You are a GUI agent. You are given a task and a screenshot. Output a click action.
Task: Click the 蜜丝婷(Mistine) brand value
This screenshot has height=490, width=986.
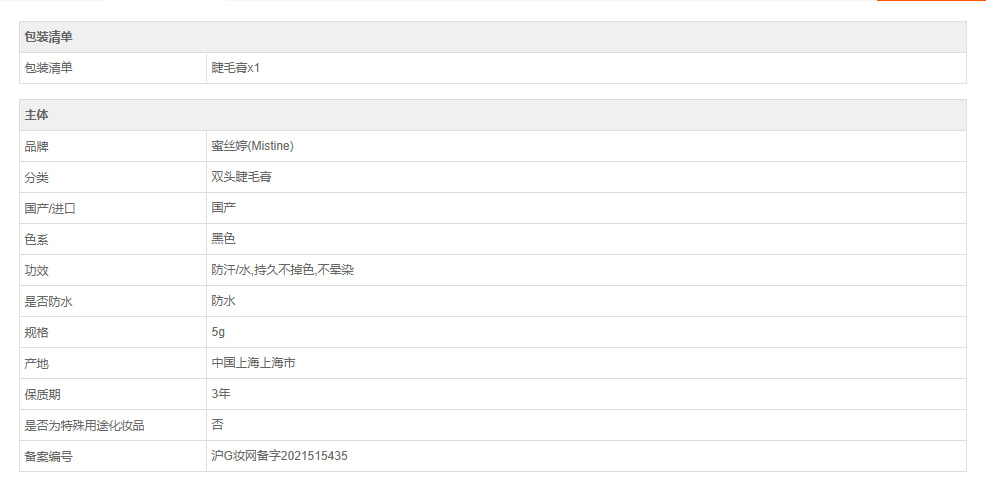click(252, 146)
